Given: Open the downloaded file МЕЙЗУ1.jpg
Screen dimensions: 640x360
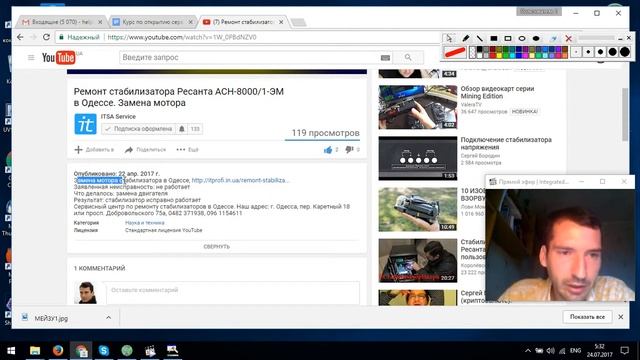Looking at the screenshot, I should pyautogui.click(x=51, y=318).
